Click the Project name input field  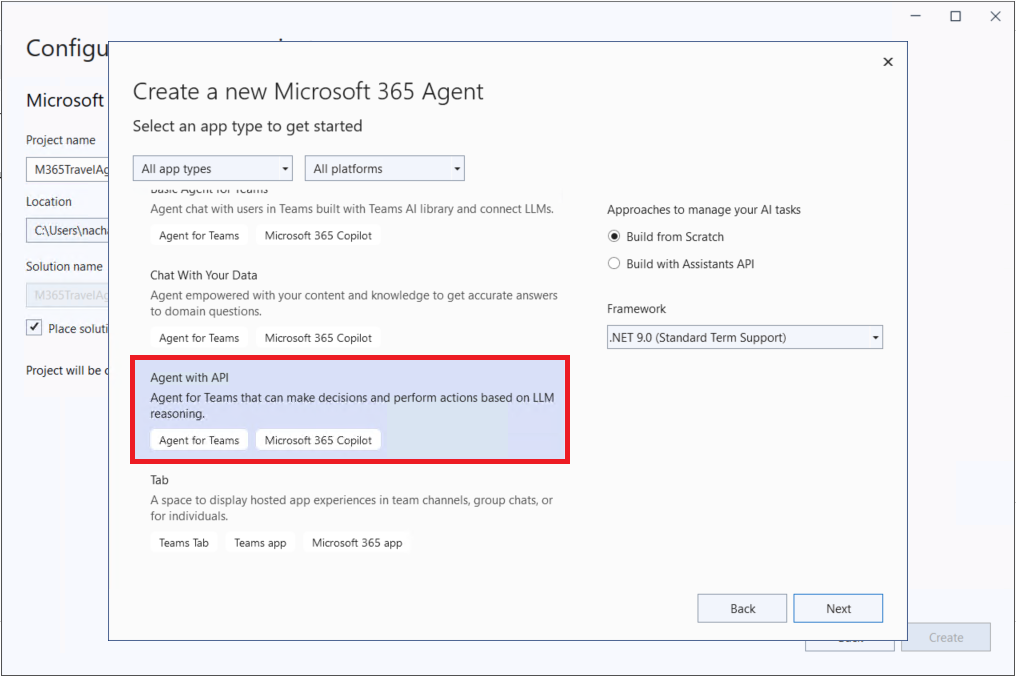click(x=67, y=170)
